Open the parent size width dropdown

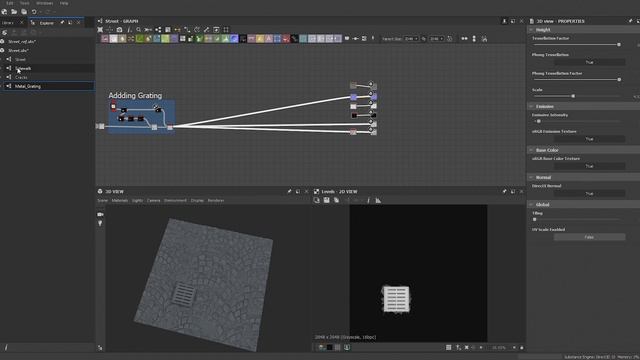click(411, 39)
